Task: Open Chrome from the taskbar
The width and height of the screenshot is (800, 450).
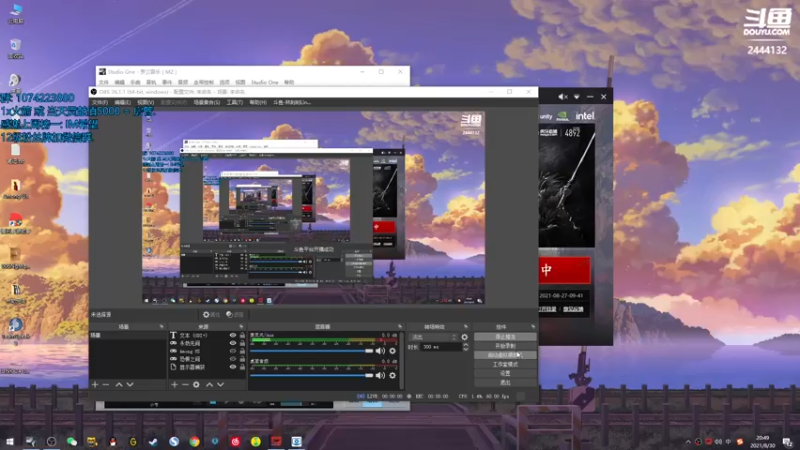Action: pos(194,441)
